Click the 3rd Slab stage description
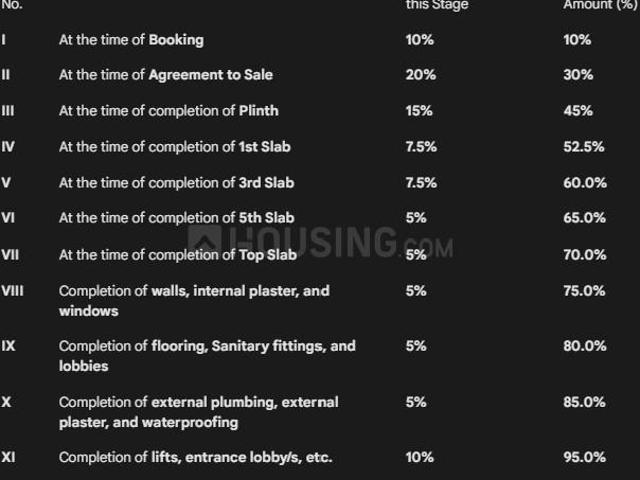640x480 pixels. pos(176,183)
